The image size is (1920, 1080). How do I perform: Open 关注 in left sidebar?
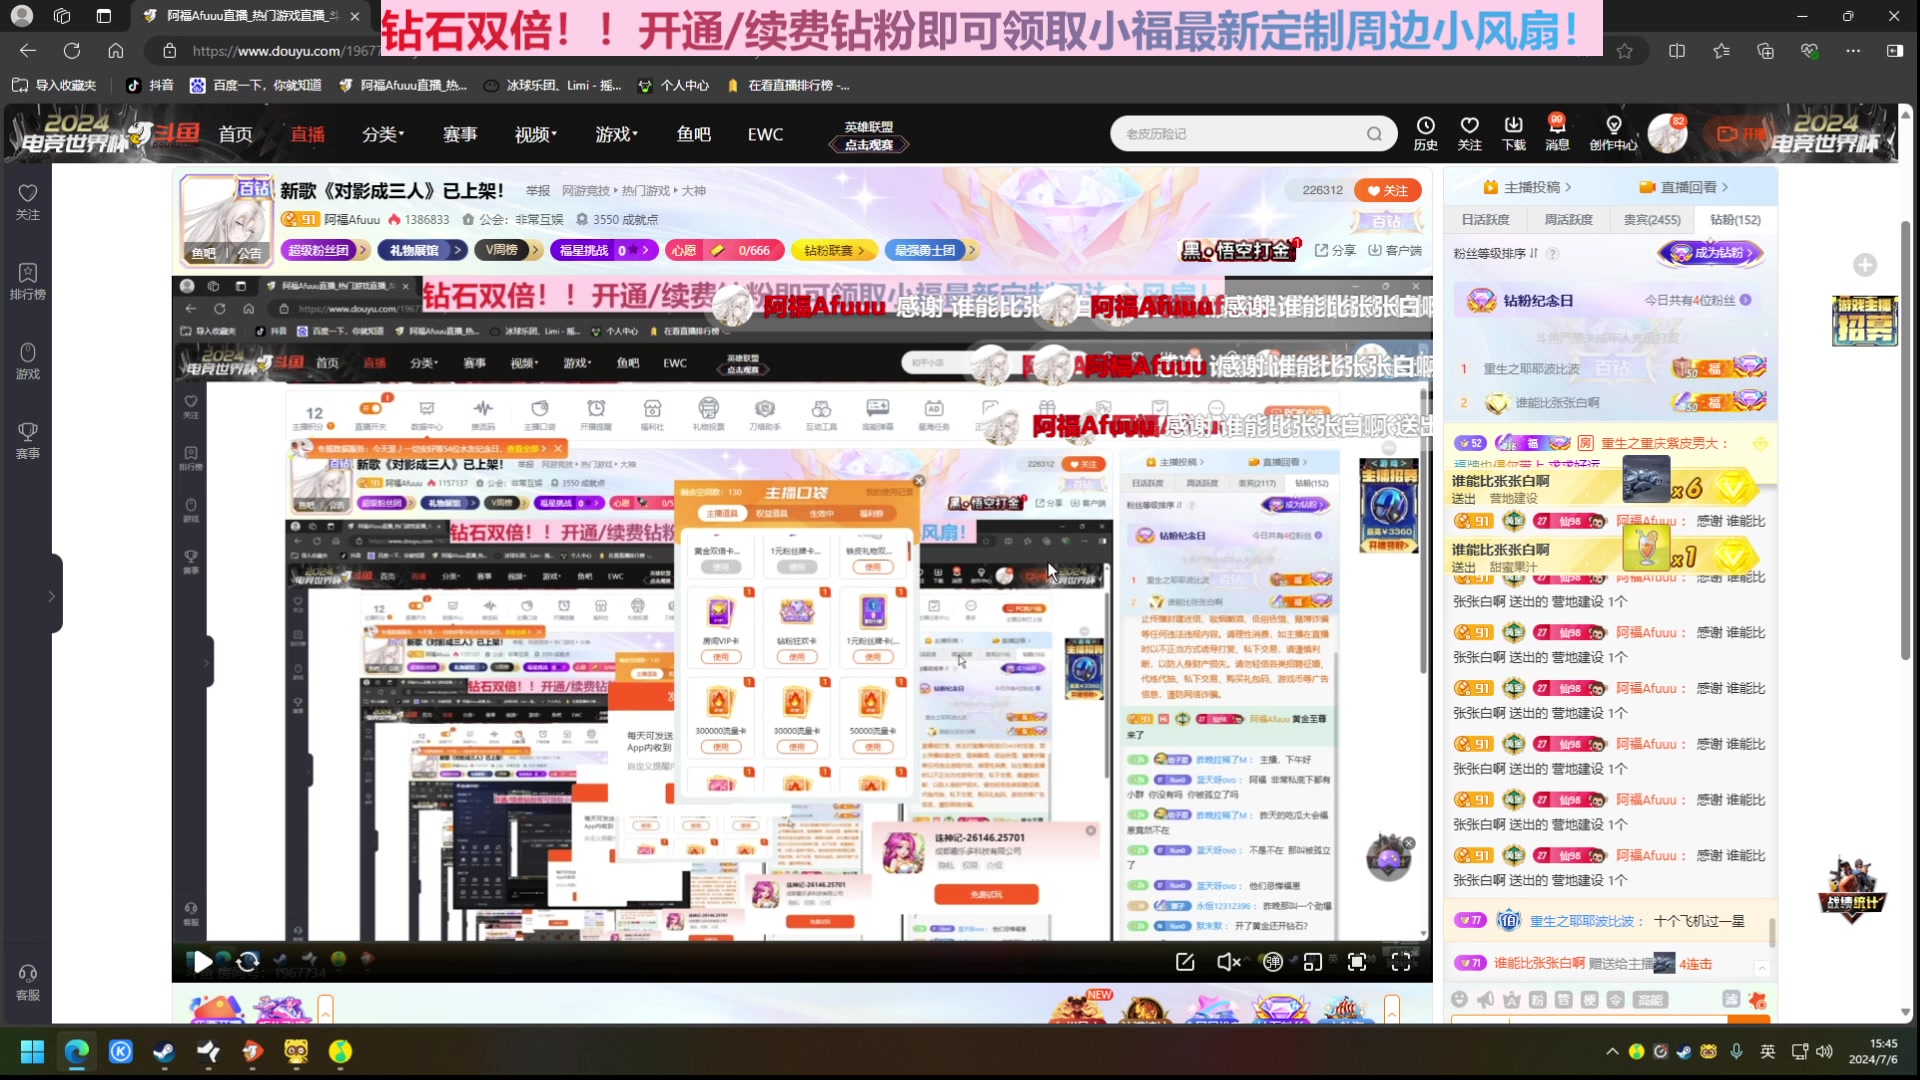coord(28,202)
